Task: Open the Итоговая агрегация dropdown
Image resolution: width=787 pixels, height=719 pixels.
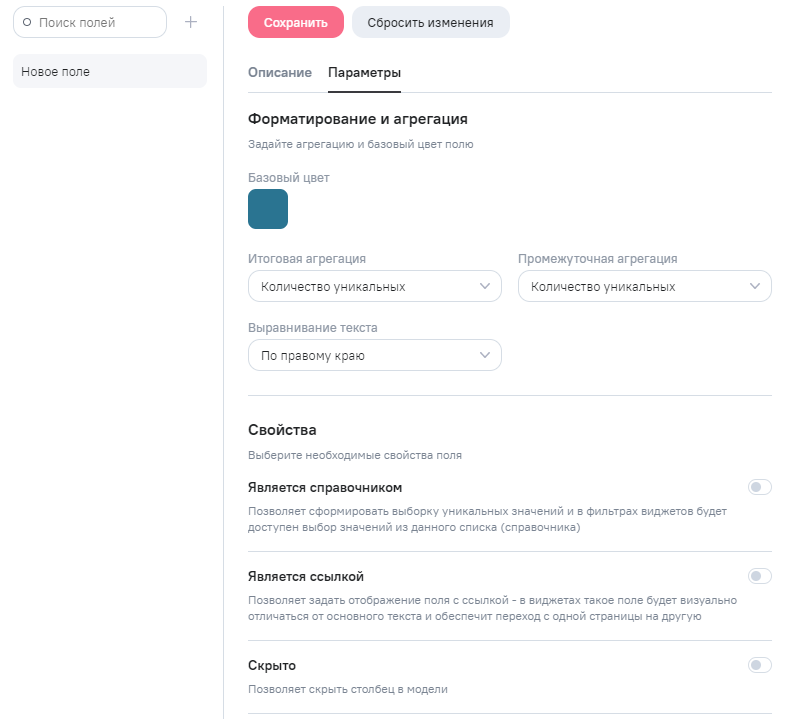Action: [x=374, y=286]
